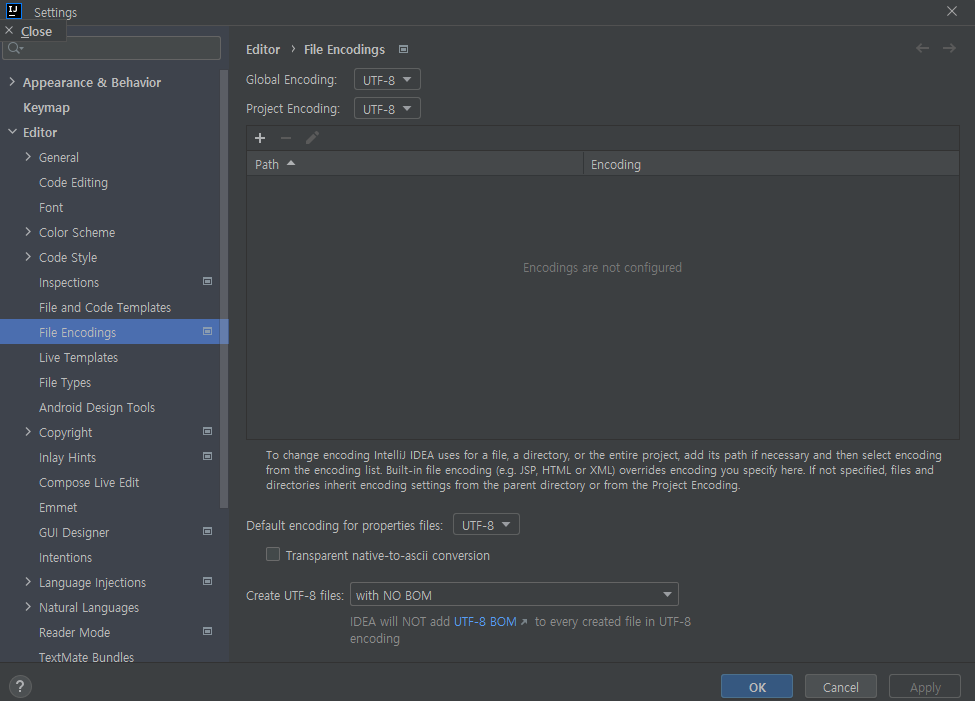Click the minus remove-path icon
The image size is (975, 701).
286,138
